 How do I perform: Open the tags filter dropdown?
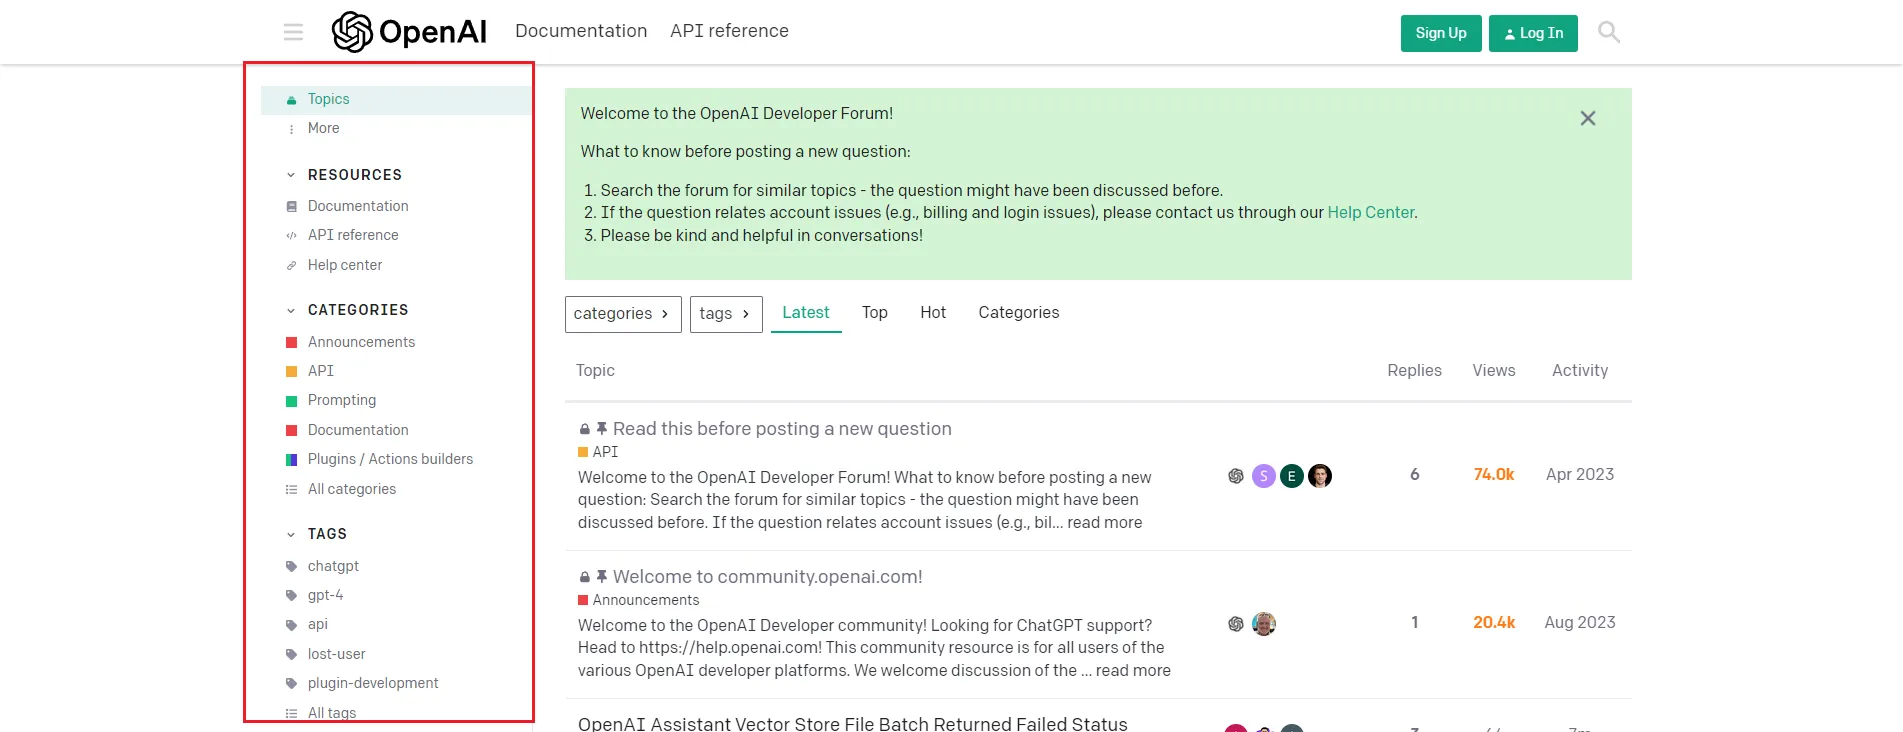pos(725,314)
